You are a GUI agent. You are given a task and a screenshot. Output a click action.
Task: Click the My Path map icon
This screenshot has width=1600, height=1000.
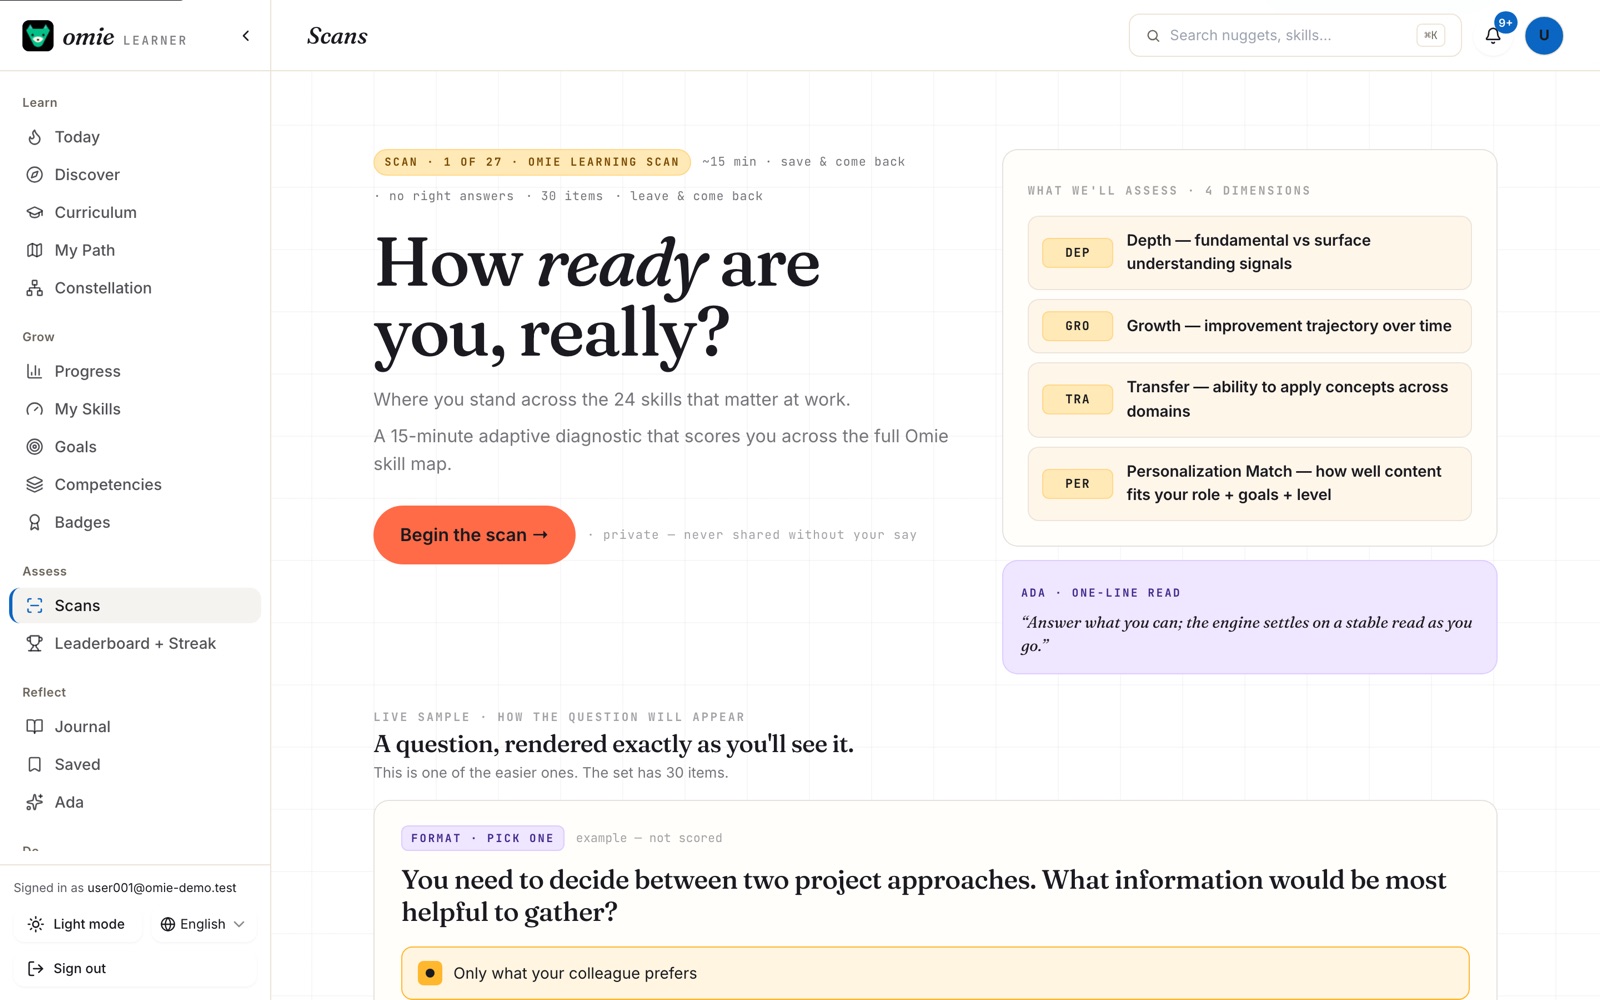click(x=35, y=250)
